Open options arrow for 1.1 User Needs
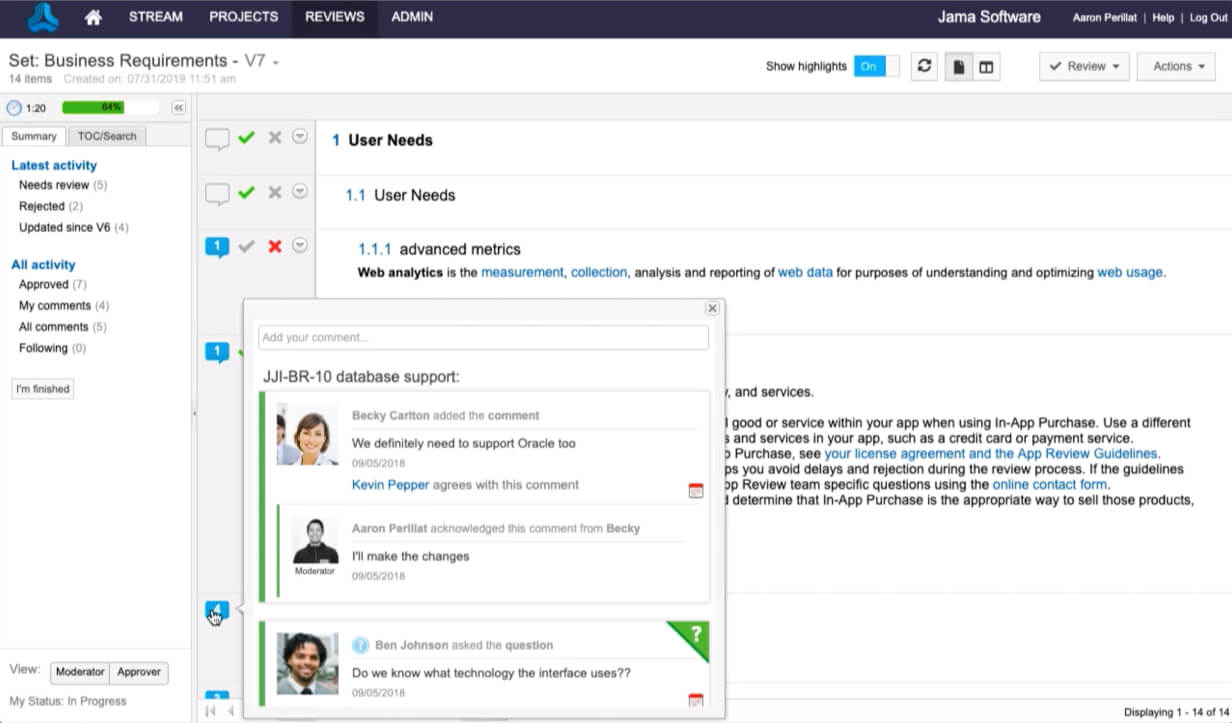Viewport: 1232px width, 723px height. (299, 192)
